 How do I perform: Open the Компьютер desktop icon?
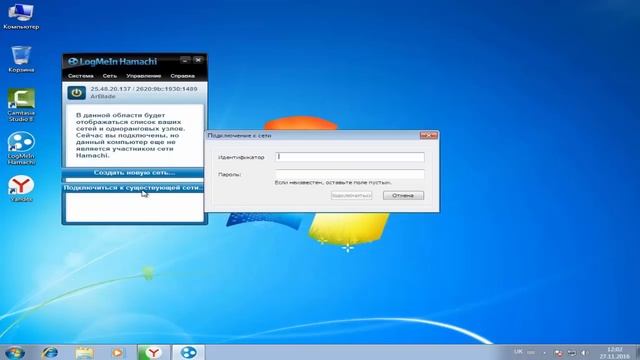[21, 16]
